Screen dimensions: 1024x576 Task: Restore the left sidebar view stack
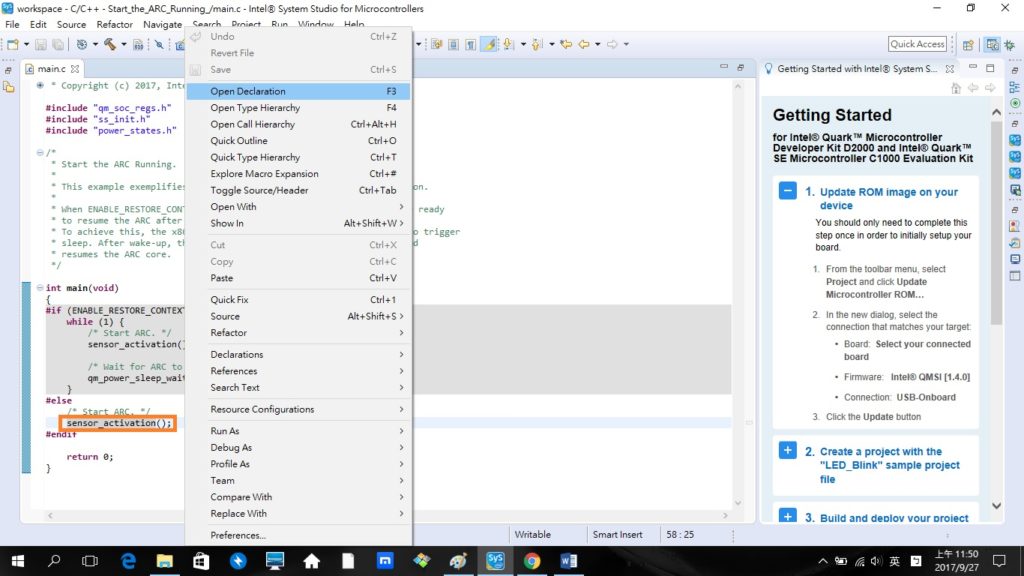pos(8,70)
